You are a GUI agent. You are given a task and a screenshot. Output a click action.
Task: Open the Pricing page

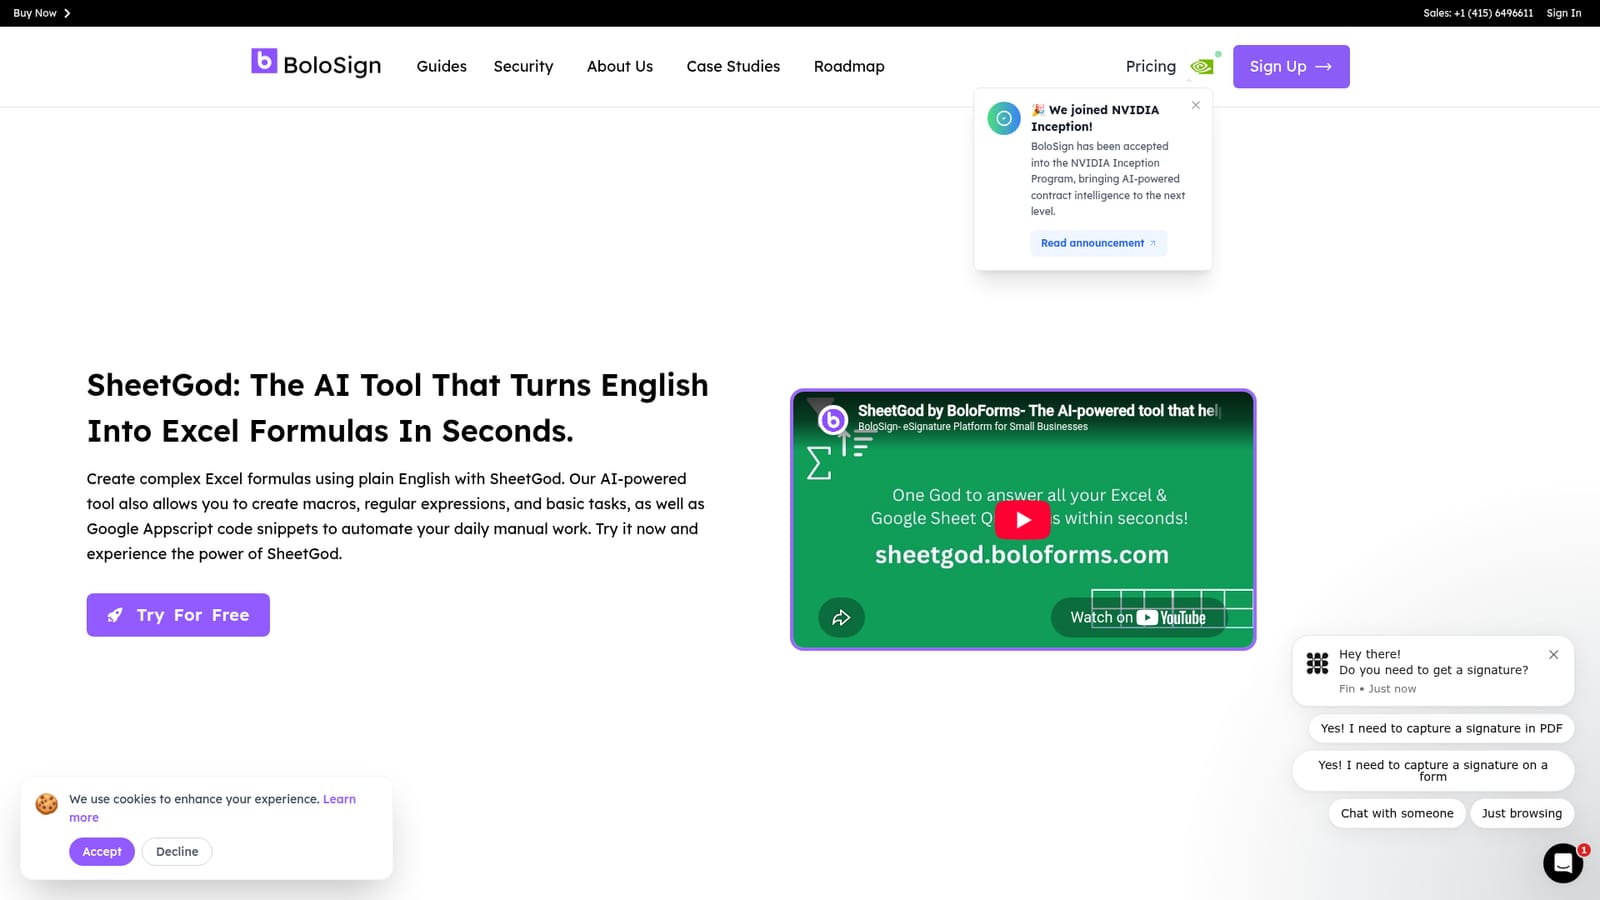coord(1151,66)
